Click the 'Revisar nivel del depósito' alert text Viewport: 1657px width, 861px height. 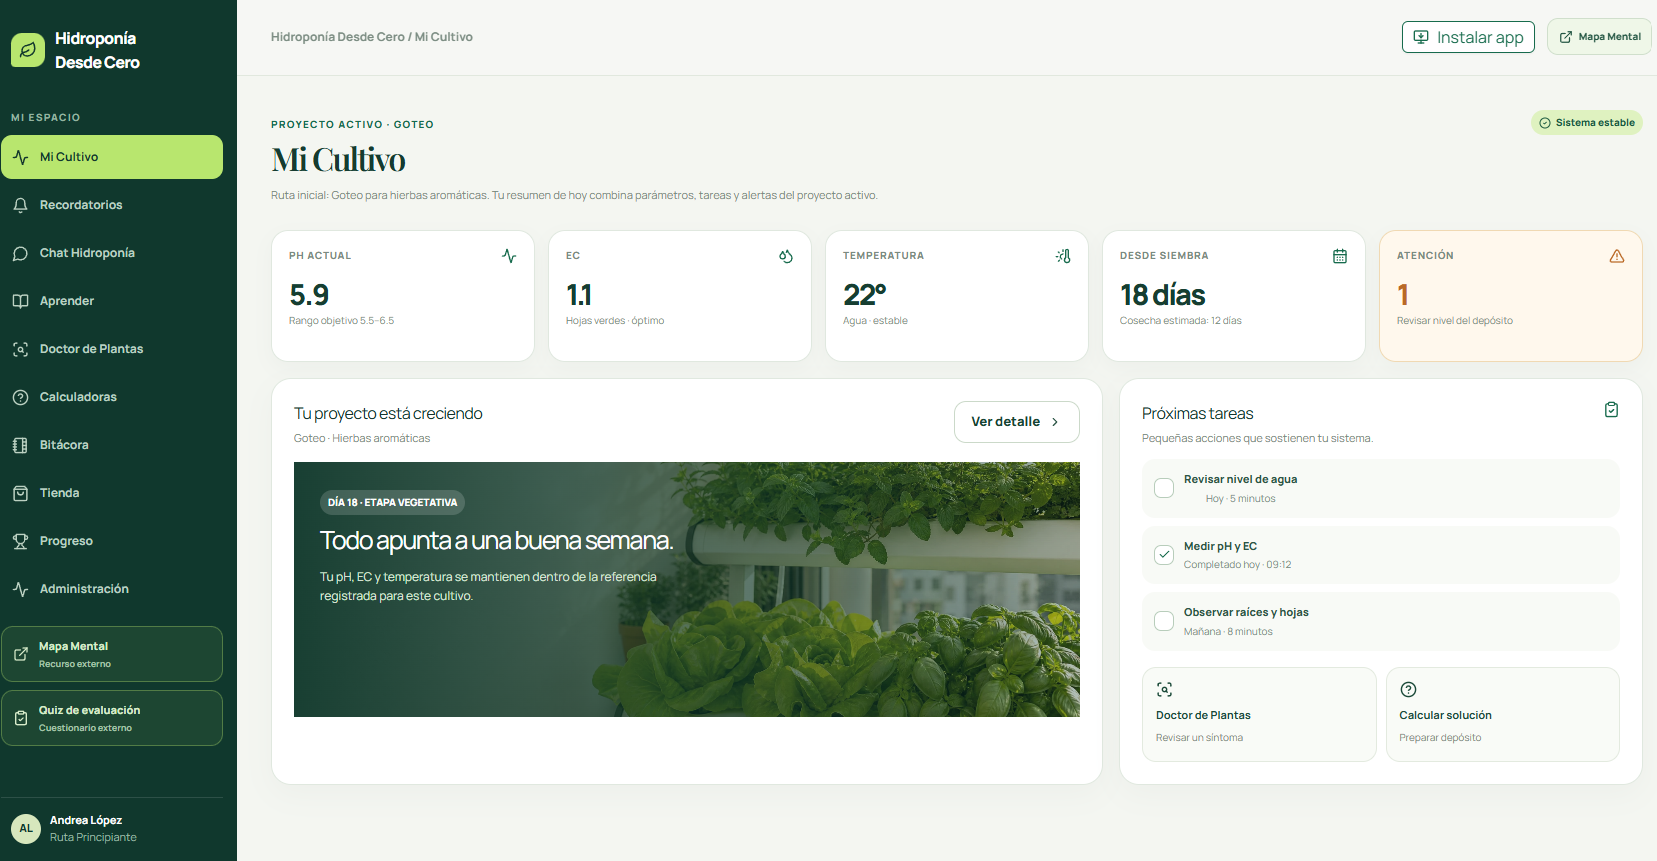[1455, 321]
